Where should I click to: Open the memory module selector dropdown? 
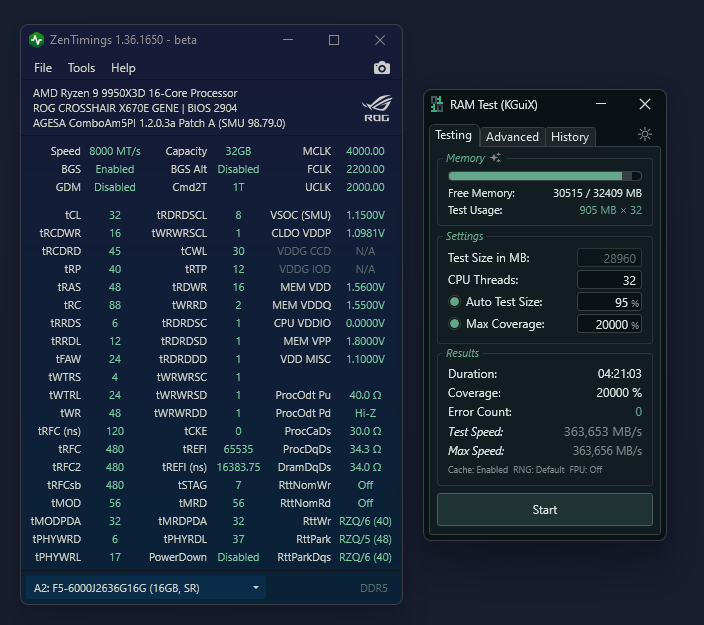[146, 588]
